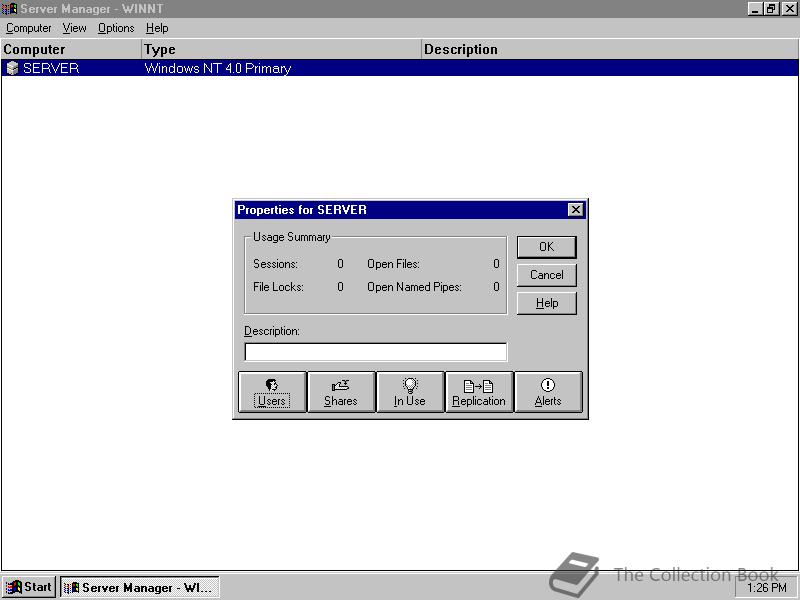Click Server Manager taskbar button

[140, 587]
